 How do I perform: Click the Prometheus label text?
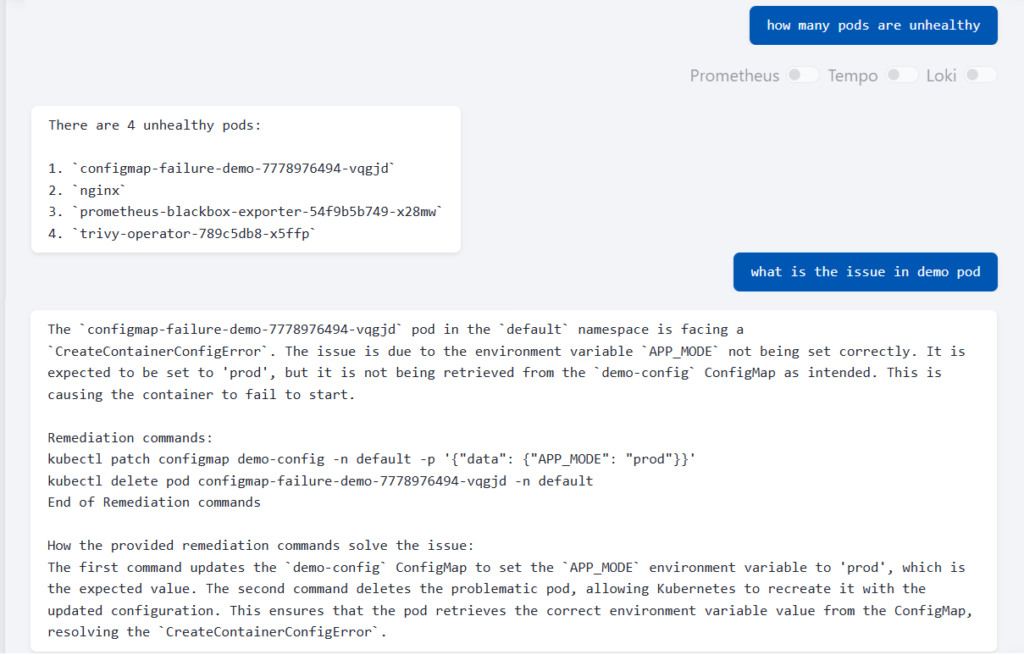(734, 76)
